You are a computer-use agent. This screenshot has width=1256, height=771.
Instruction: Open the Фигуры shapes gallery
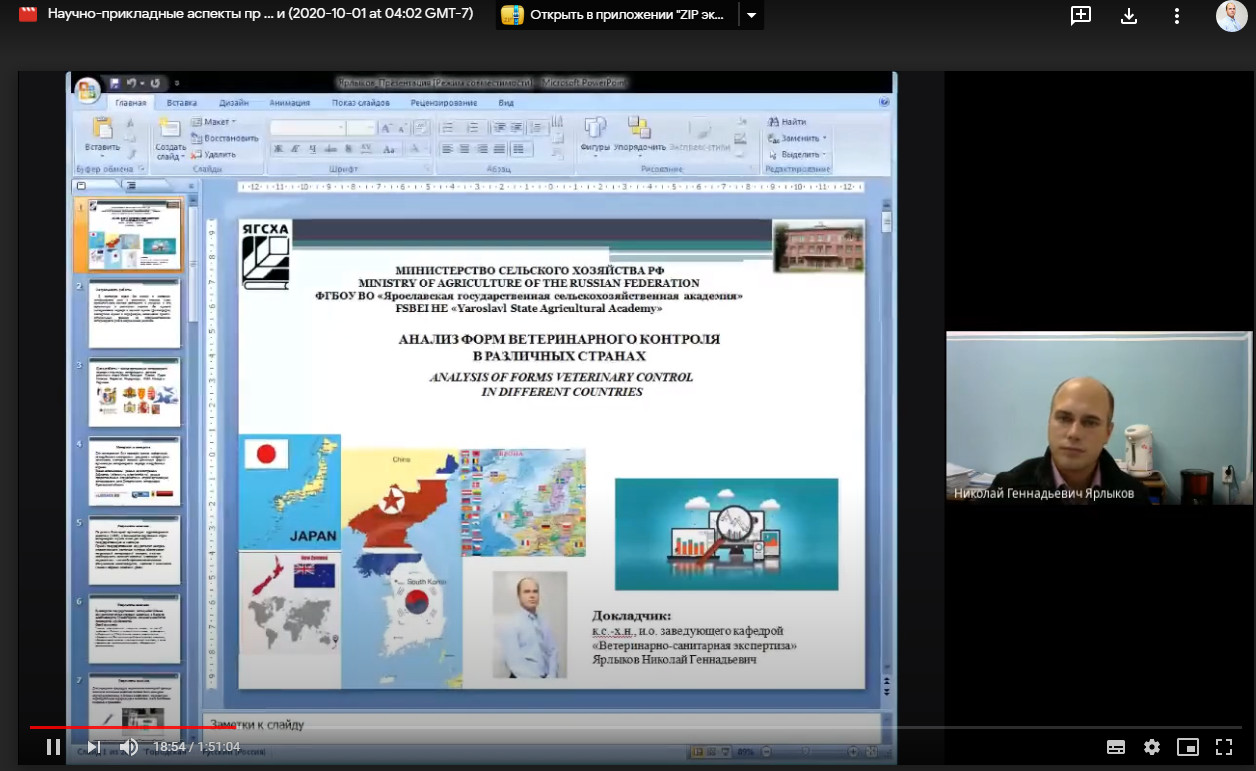[x=595, y=136]
